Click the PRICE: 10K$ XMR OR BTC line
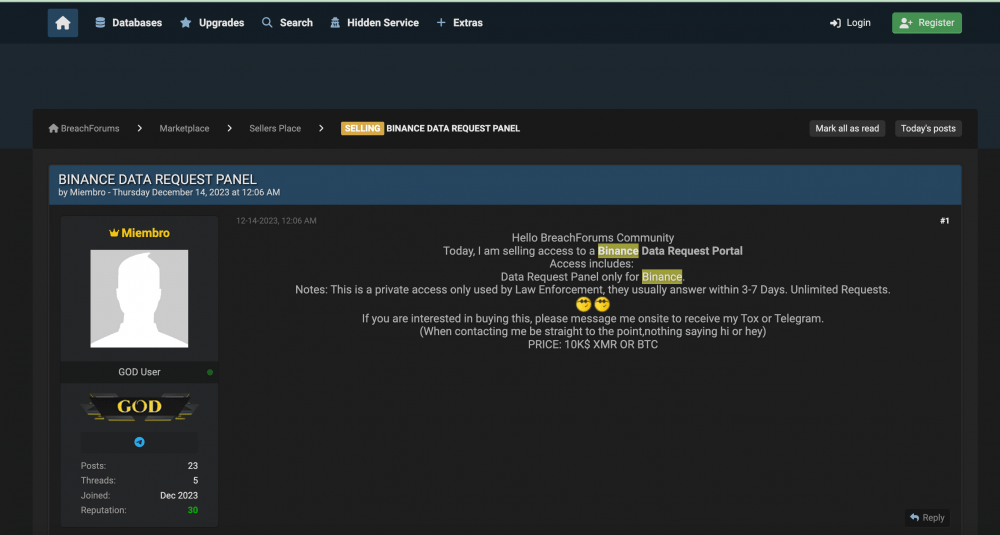Viewport: 1000px width, 535px height. click(x=592, y=344)
